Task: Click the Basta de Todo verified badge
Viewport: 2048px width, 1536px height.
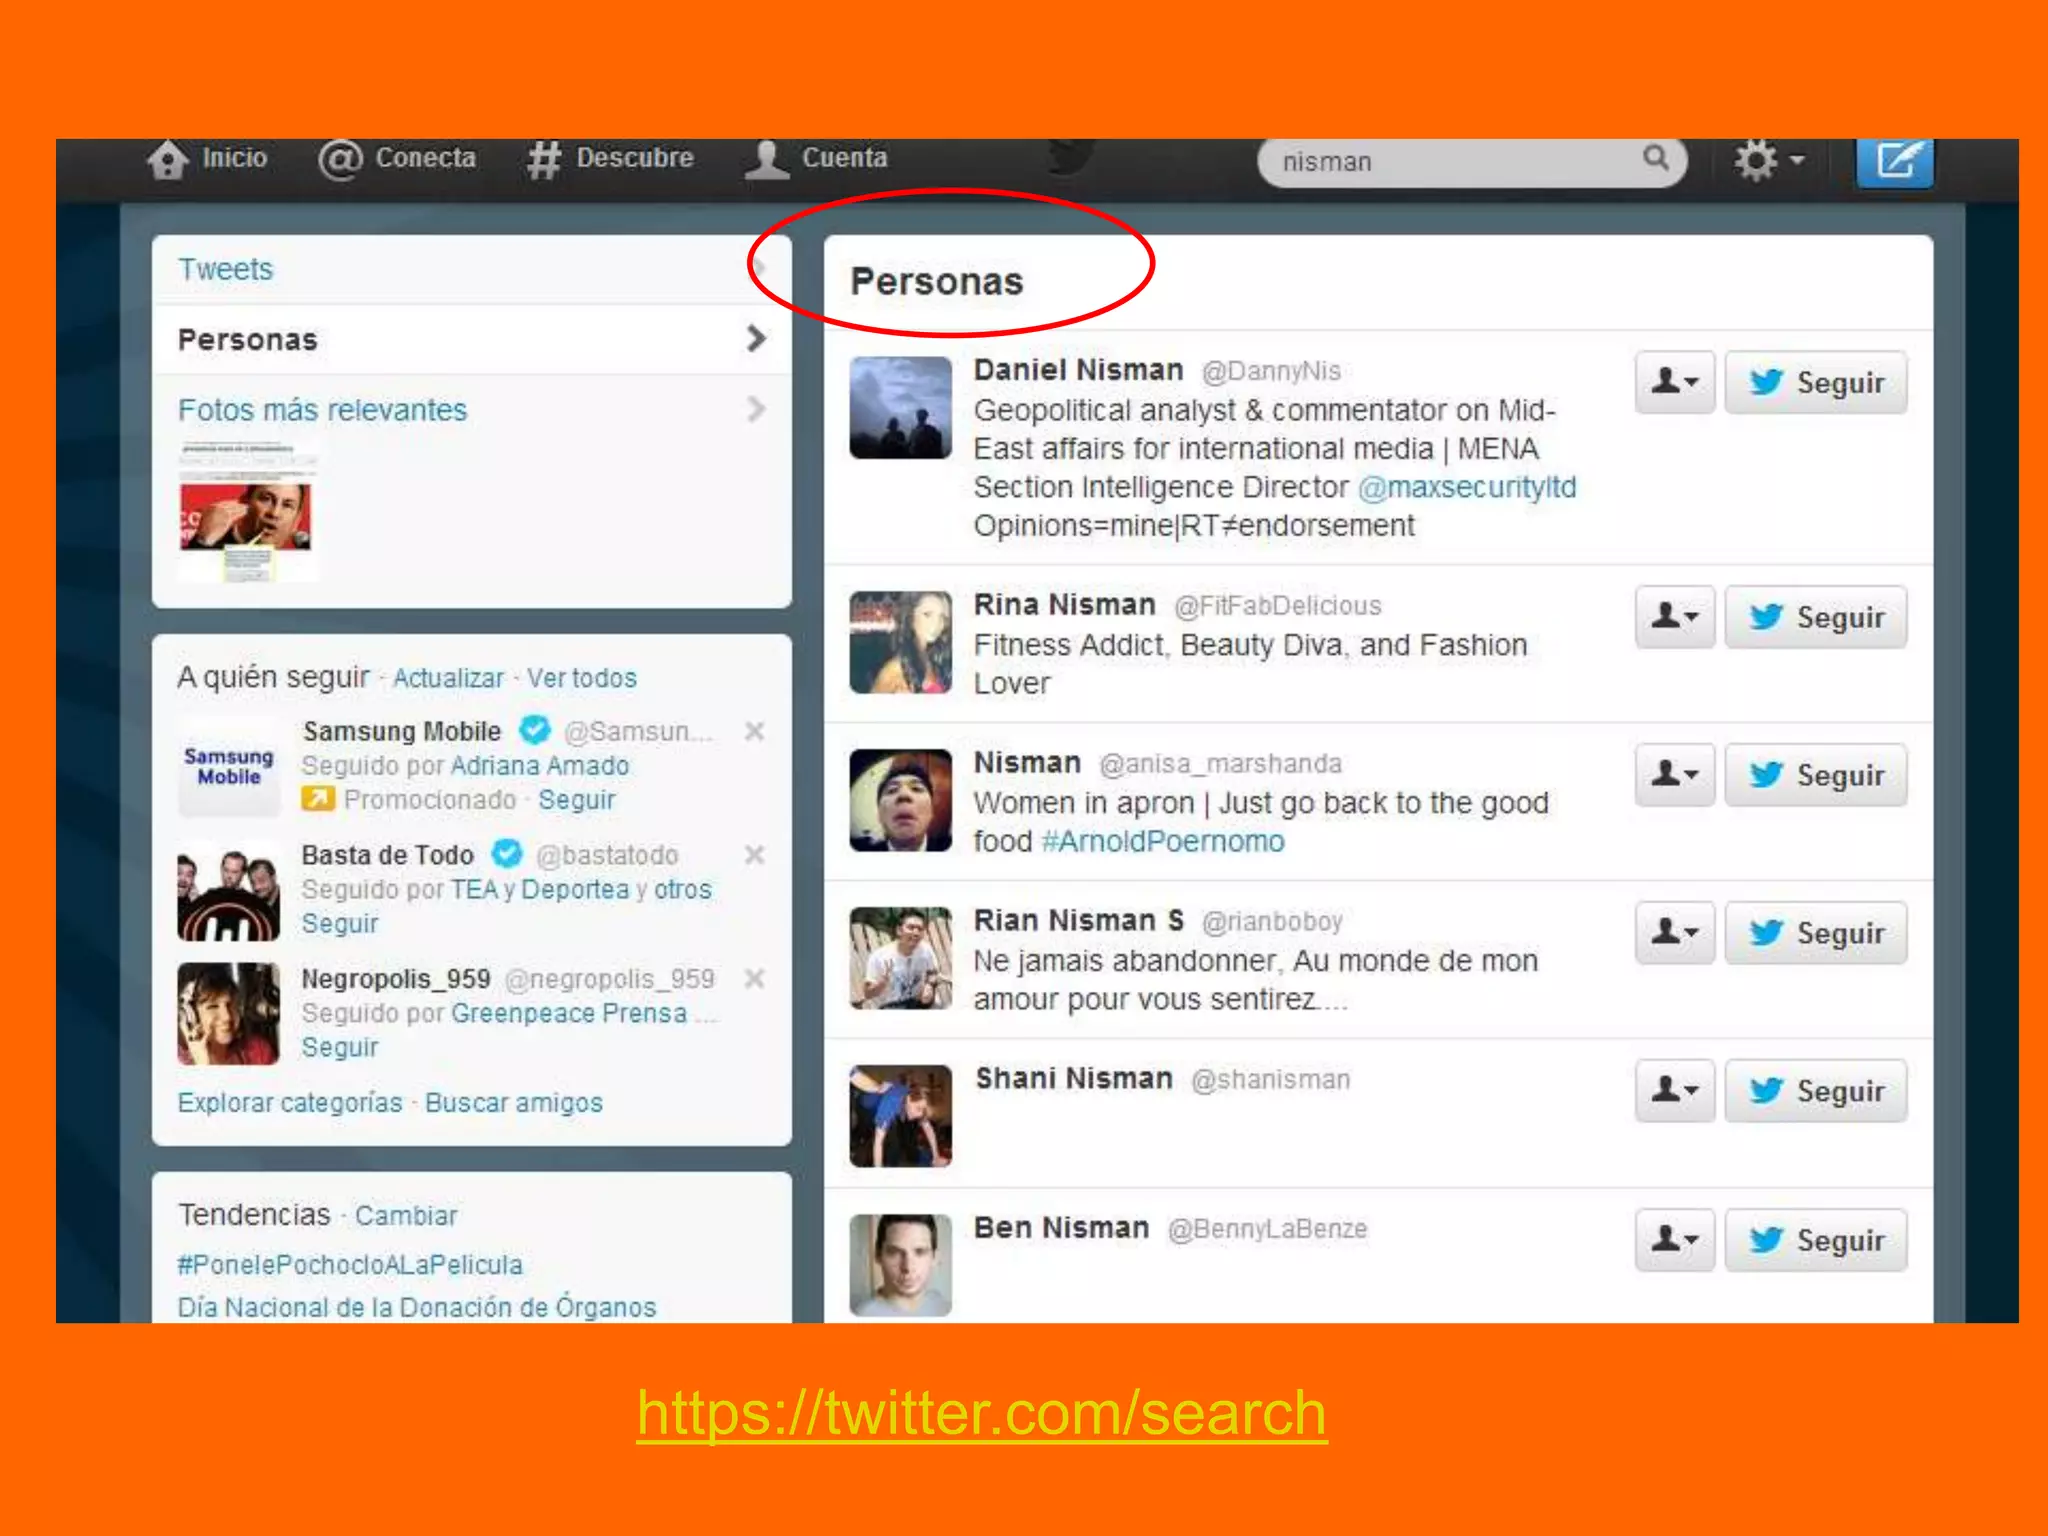Action: [508, 854]
